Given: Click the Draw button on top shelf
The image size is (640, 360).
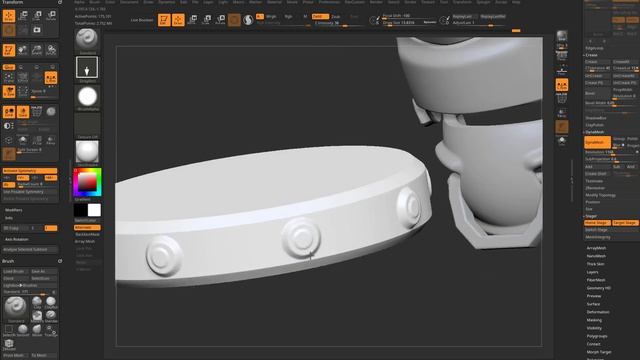Looking at the screenshot, I should 178,20.
